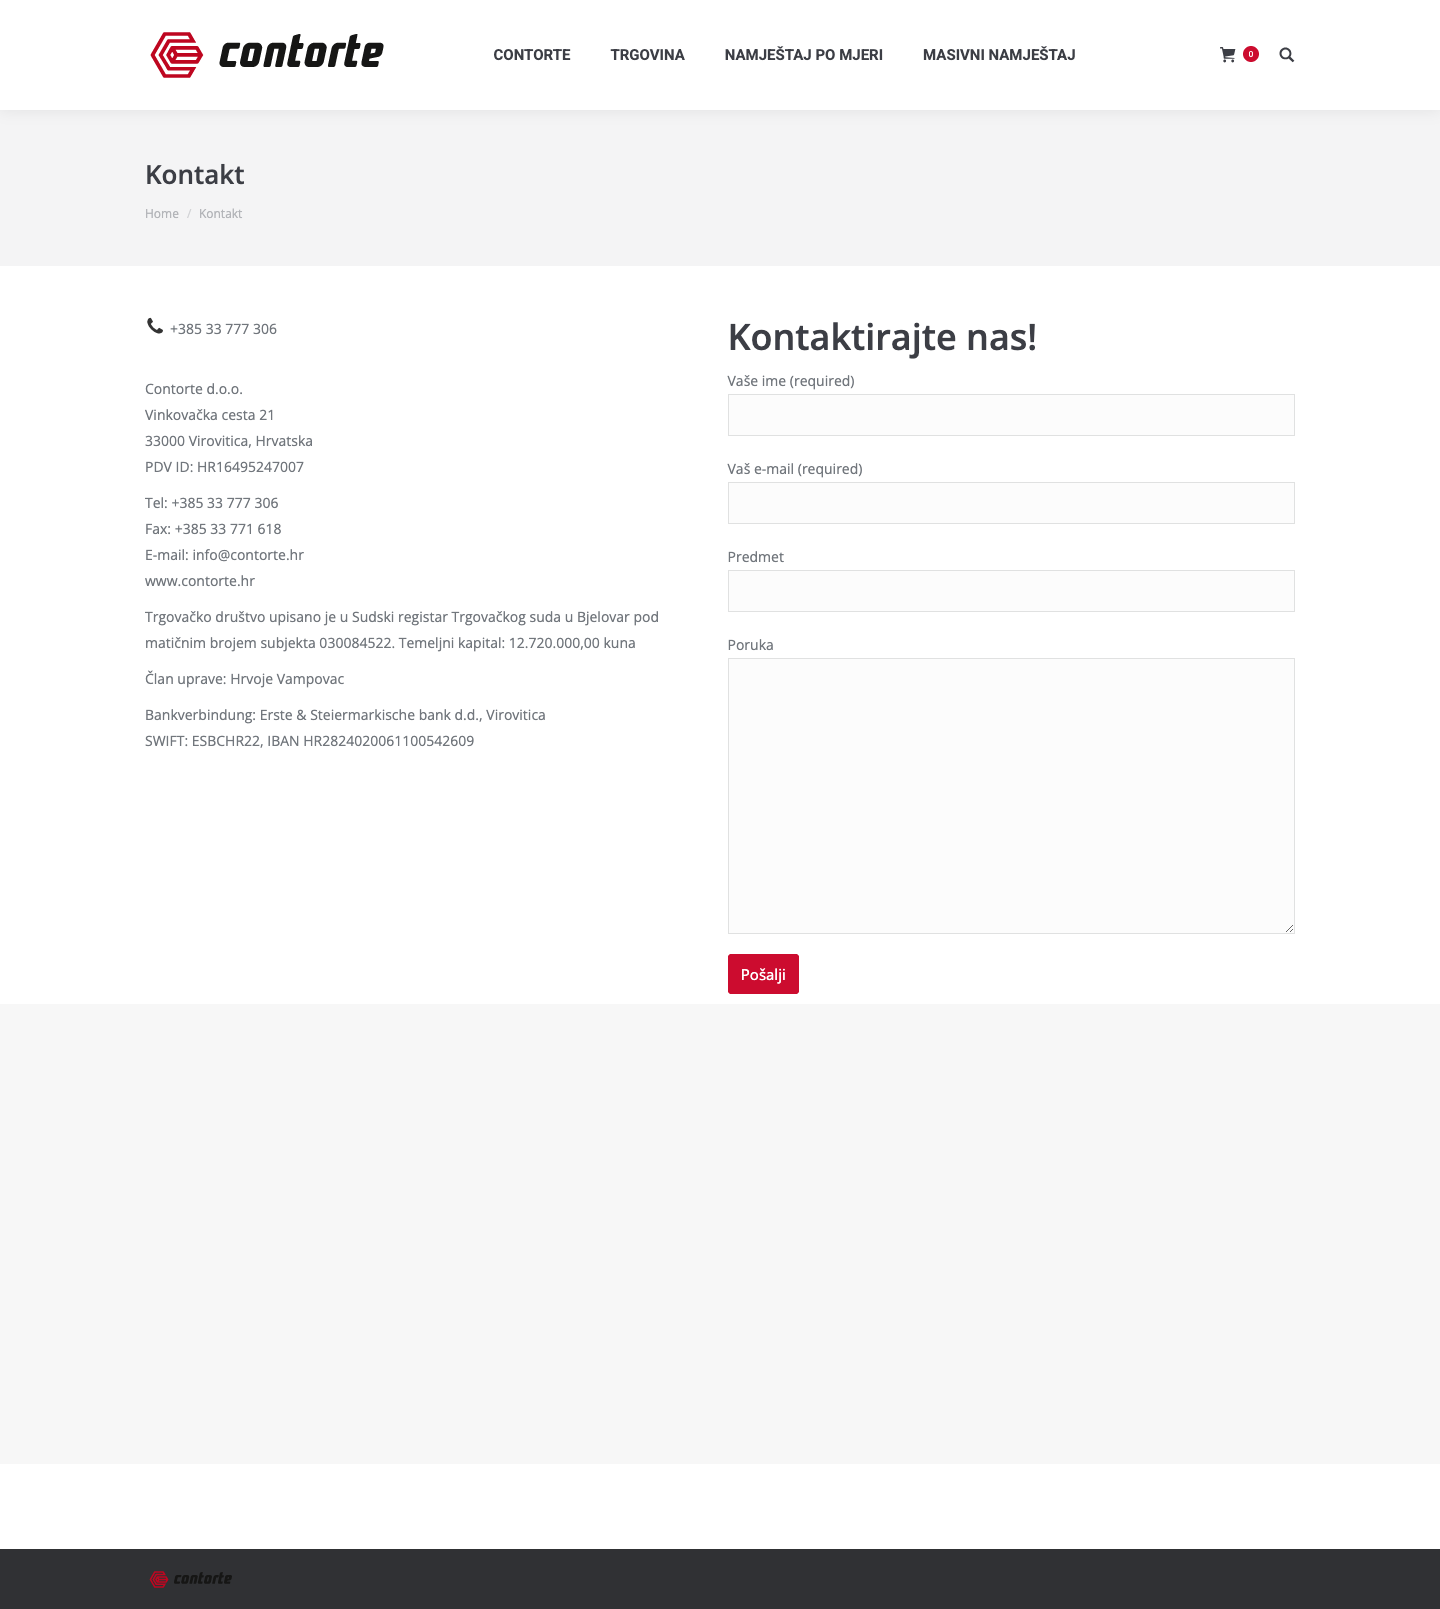The width and height of the screenshot is (1440, 1609).
Task: Submit the form with Pošalji button
Action: click(763, 974)
